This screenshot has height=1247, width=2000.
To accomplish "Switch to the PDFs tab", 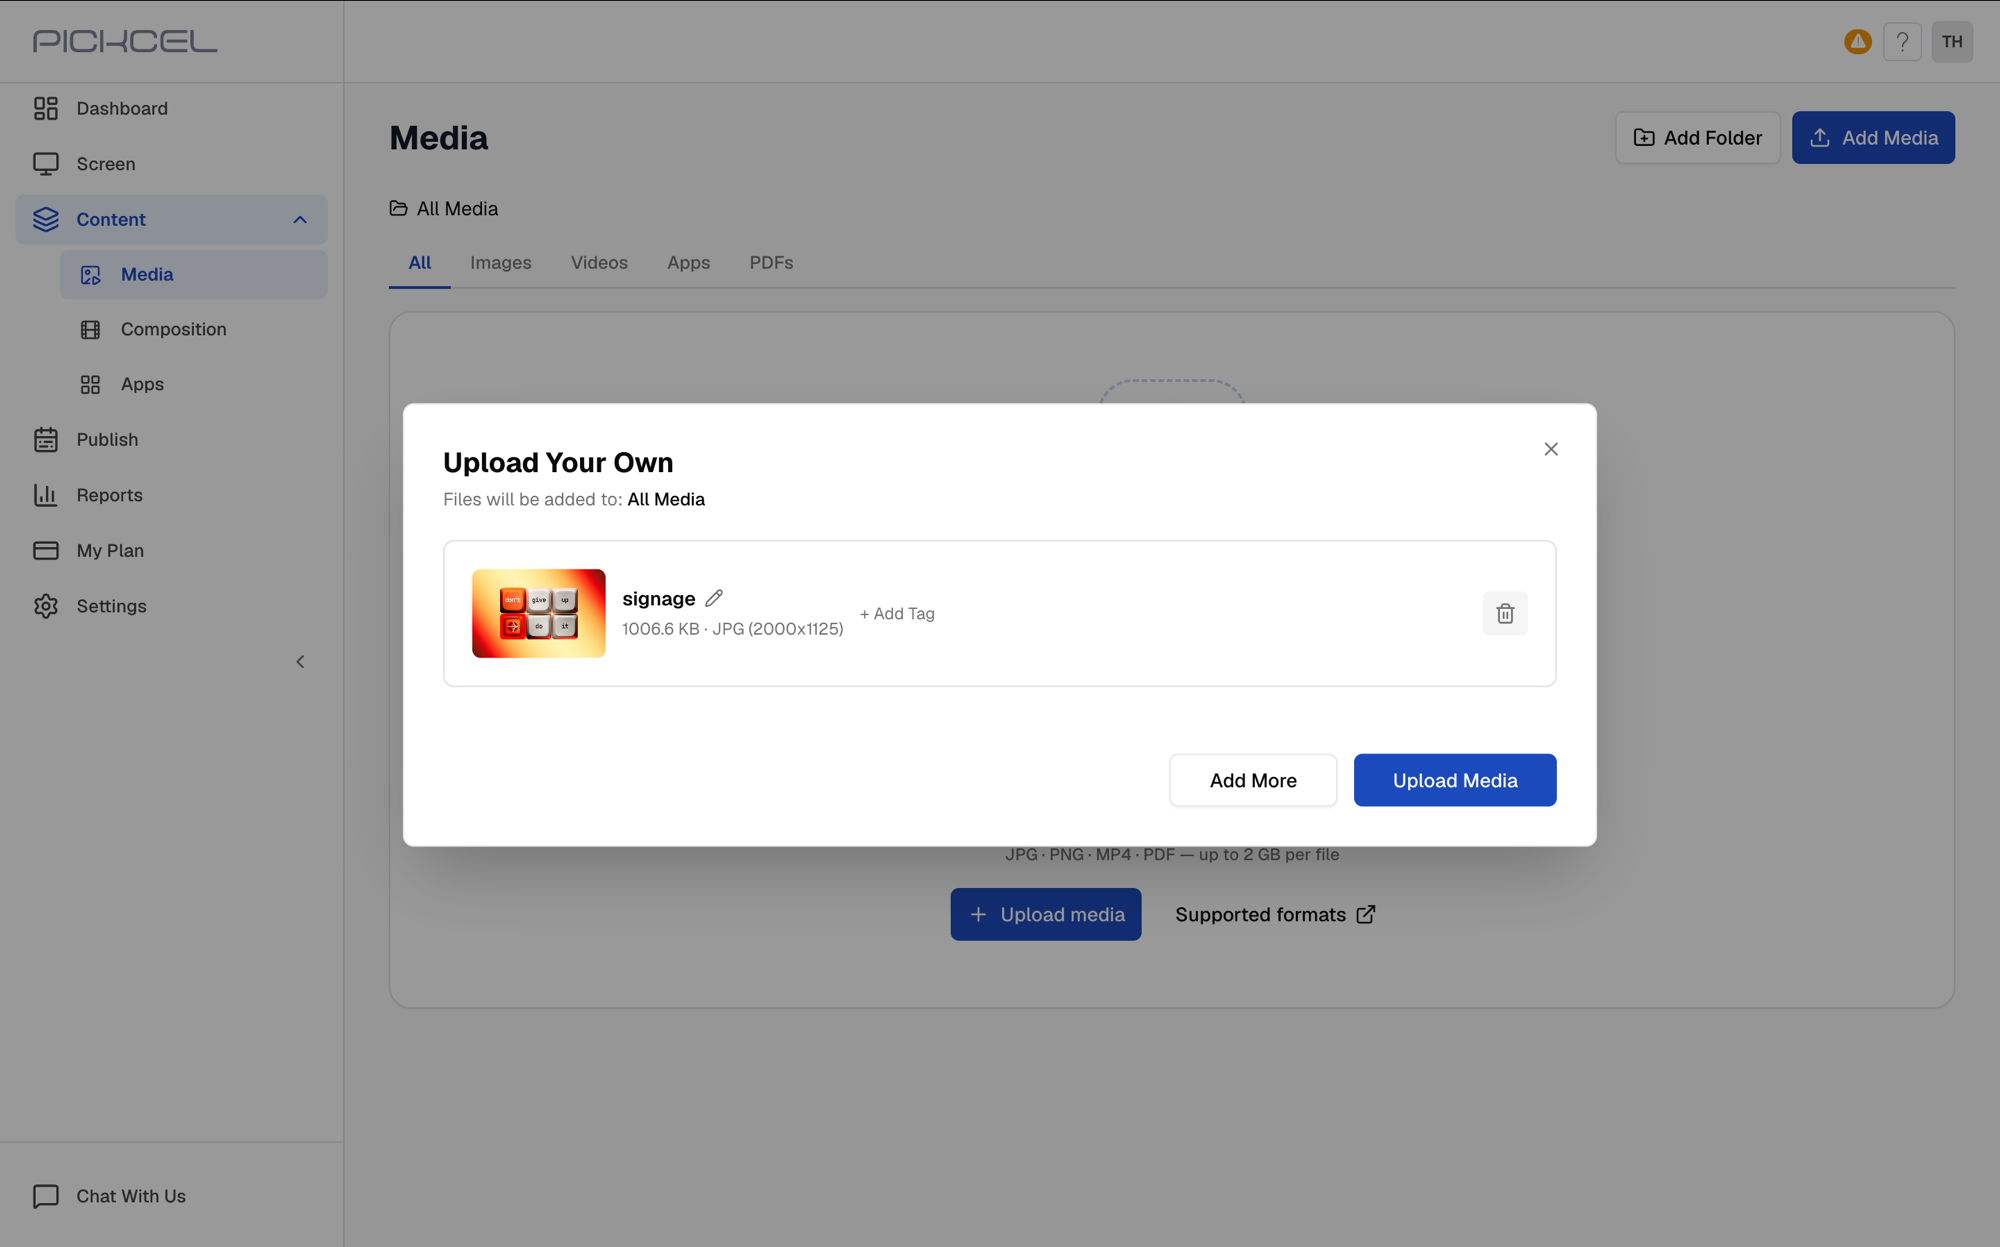I will [771, 262].
